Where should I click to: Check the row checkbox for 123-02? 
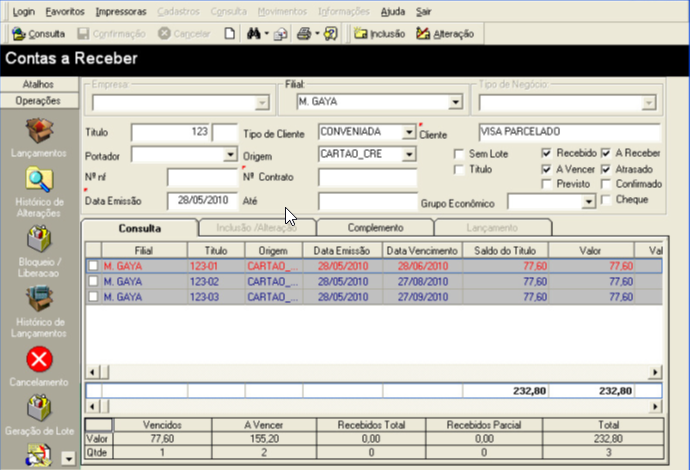click(93, 281)
